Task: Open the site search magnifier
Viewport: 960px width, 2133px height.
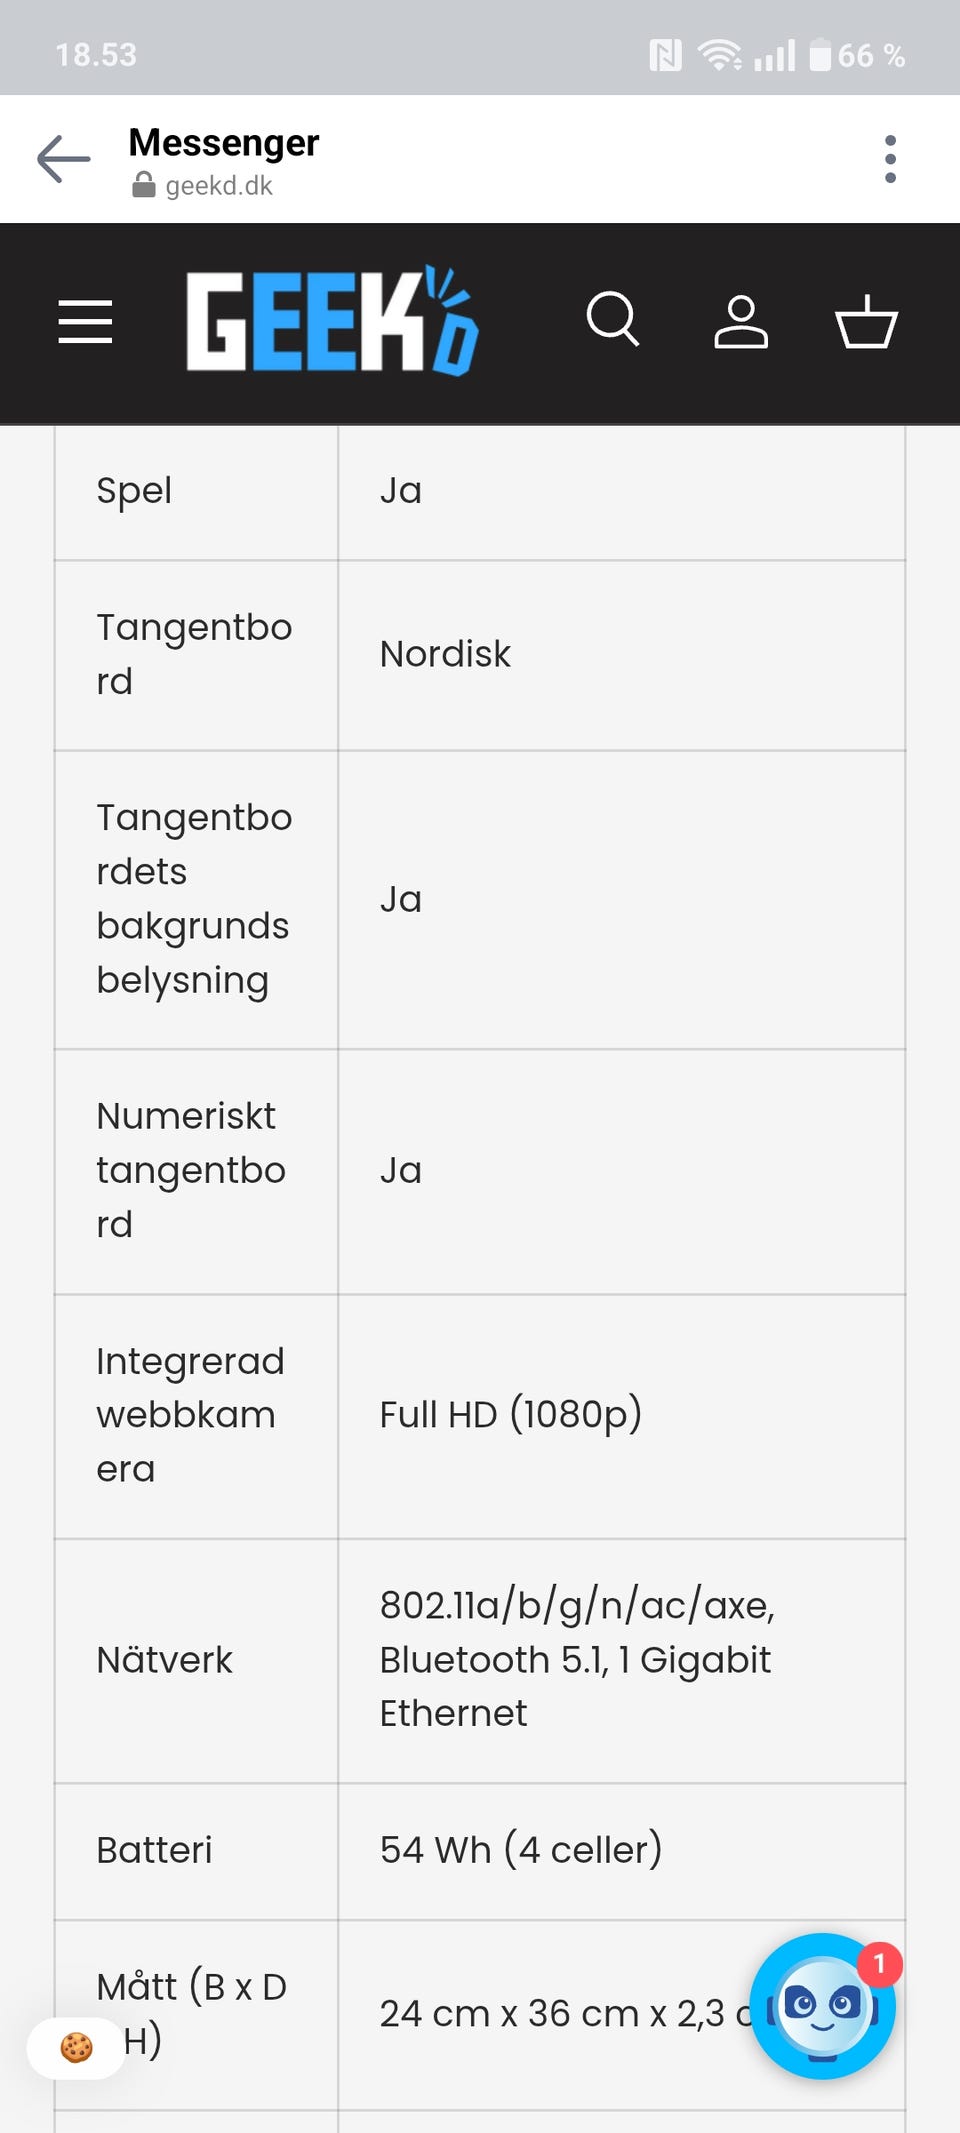Action: tap(612, 320)
